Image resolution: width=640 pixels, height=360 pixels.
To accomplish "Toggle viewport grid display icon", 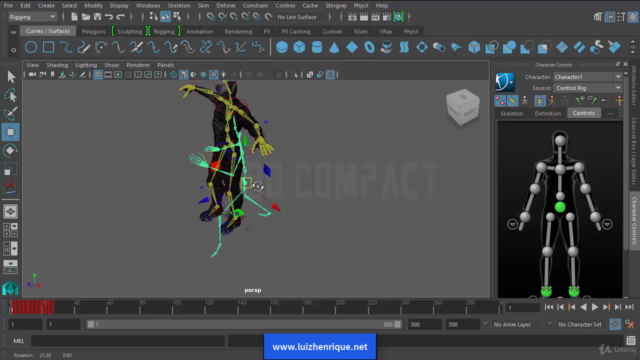I will pos(98,75).
